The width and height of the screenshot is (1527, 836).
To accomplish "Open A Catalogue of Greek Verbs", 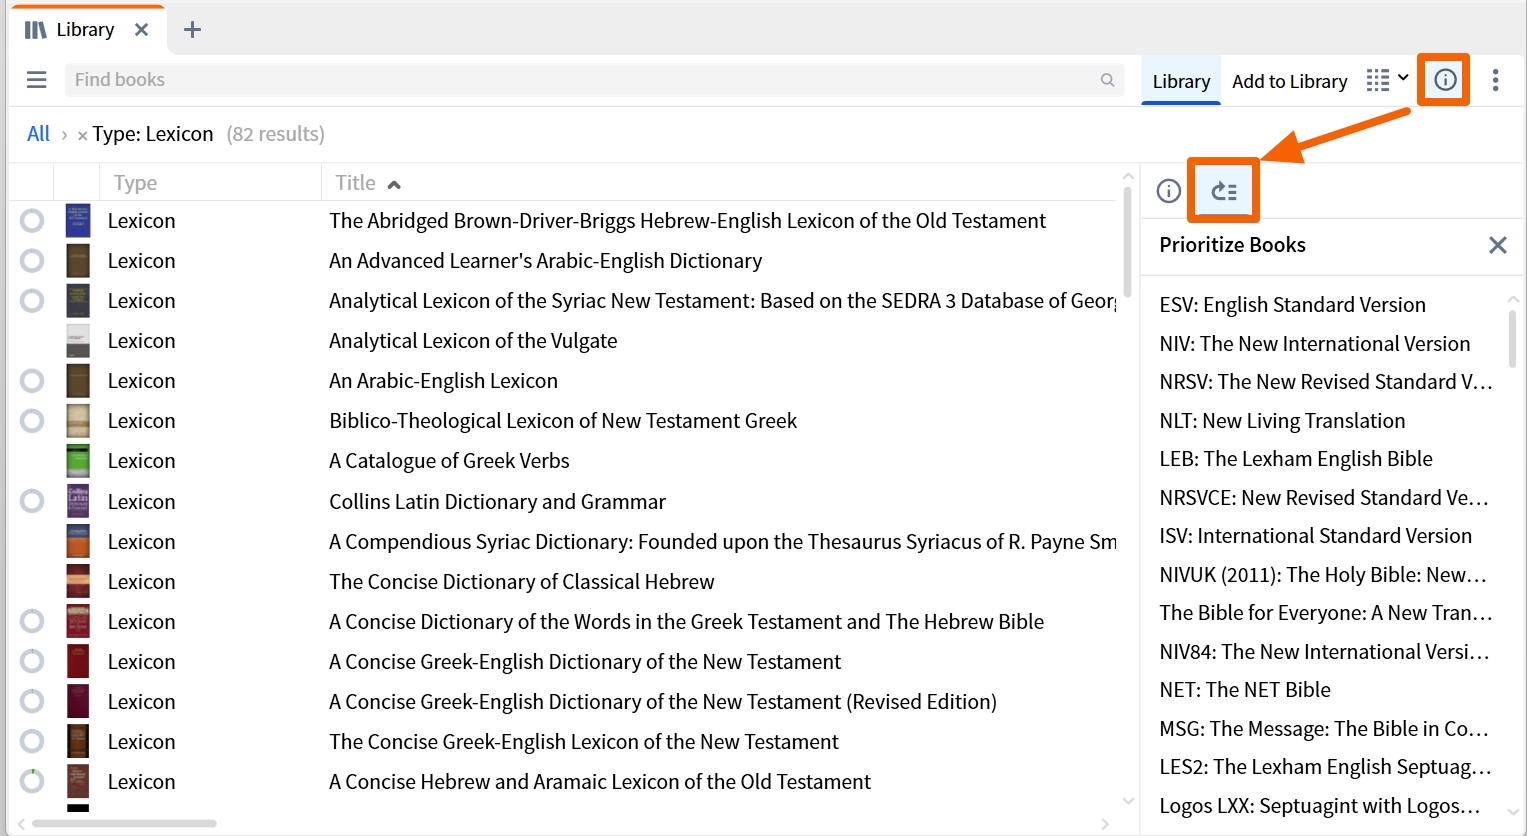I will pyautogui.click(x=449, y=461).
